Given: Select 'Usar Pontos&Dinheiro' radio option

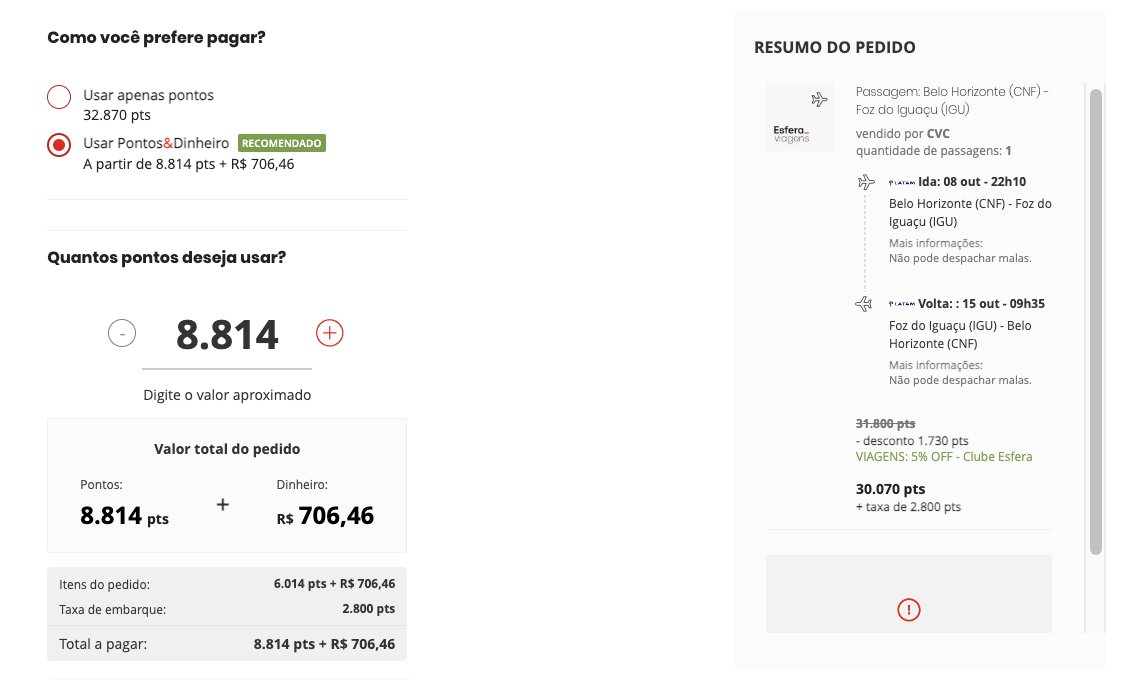Looking at the screenshot, I should [59, 145].
